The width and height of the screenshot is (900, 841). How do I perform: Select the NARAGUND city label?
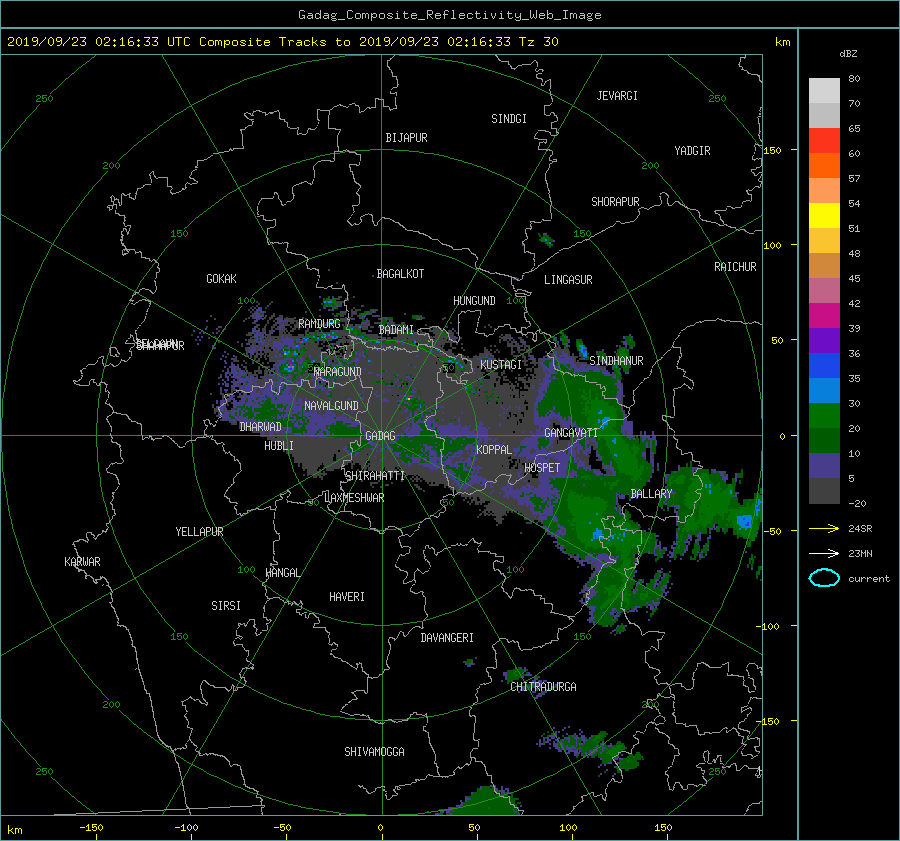338,372
